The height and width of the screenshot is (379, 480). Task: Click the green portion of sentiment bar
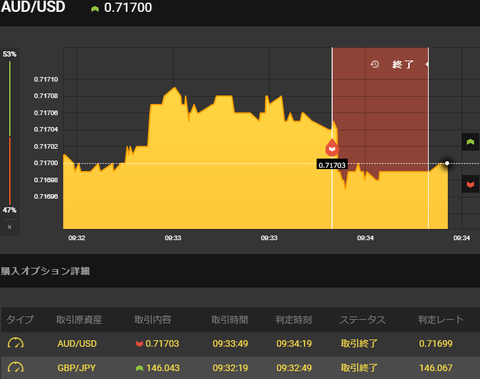pyautogui.click(x=10, y=99)
